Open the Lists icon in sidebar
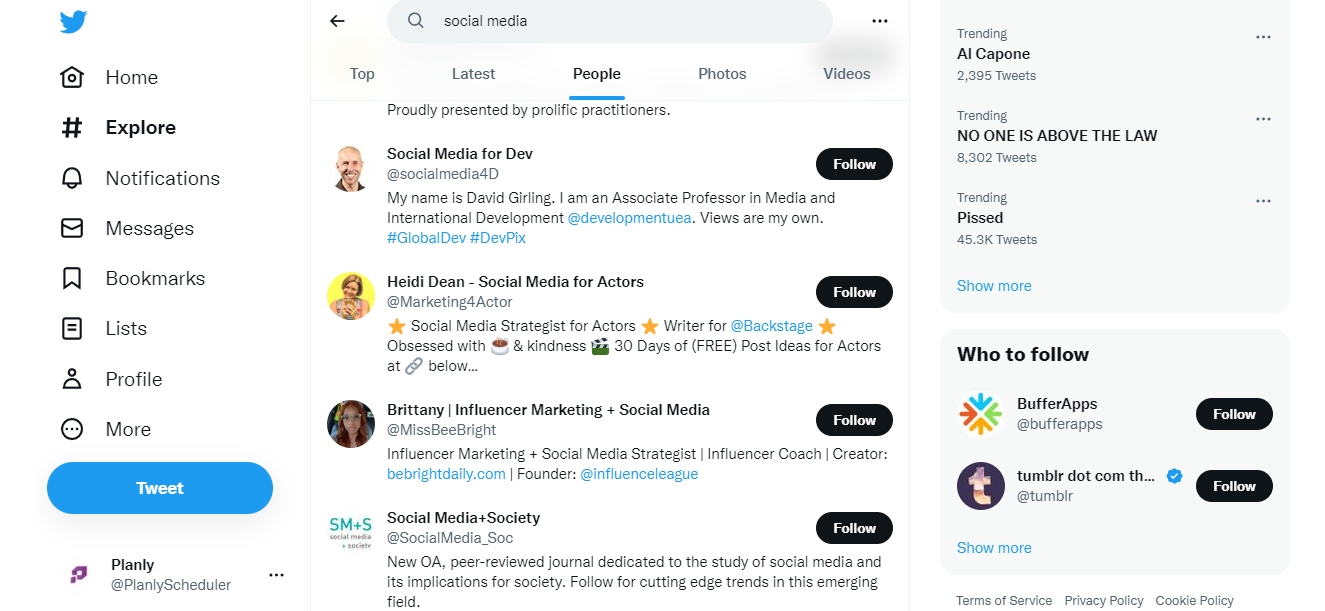 [x=72, y=328]
